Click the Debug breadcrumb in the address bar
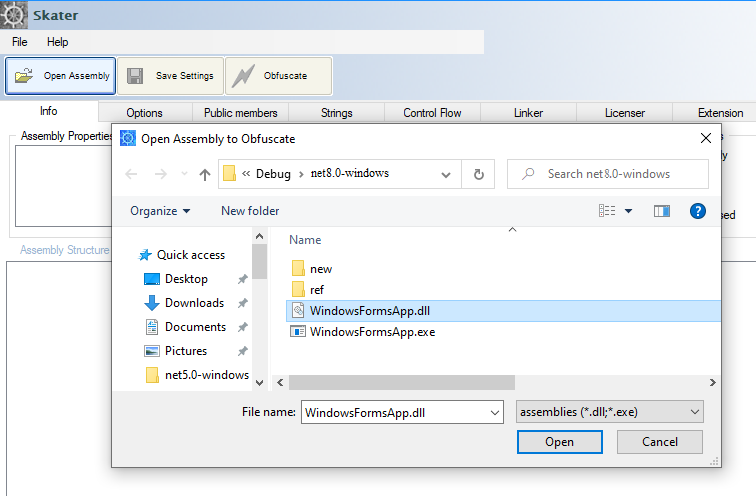756x496 pixels. point(273,174)
